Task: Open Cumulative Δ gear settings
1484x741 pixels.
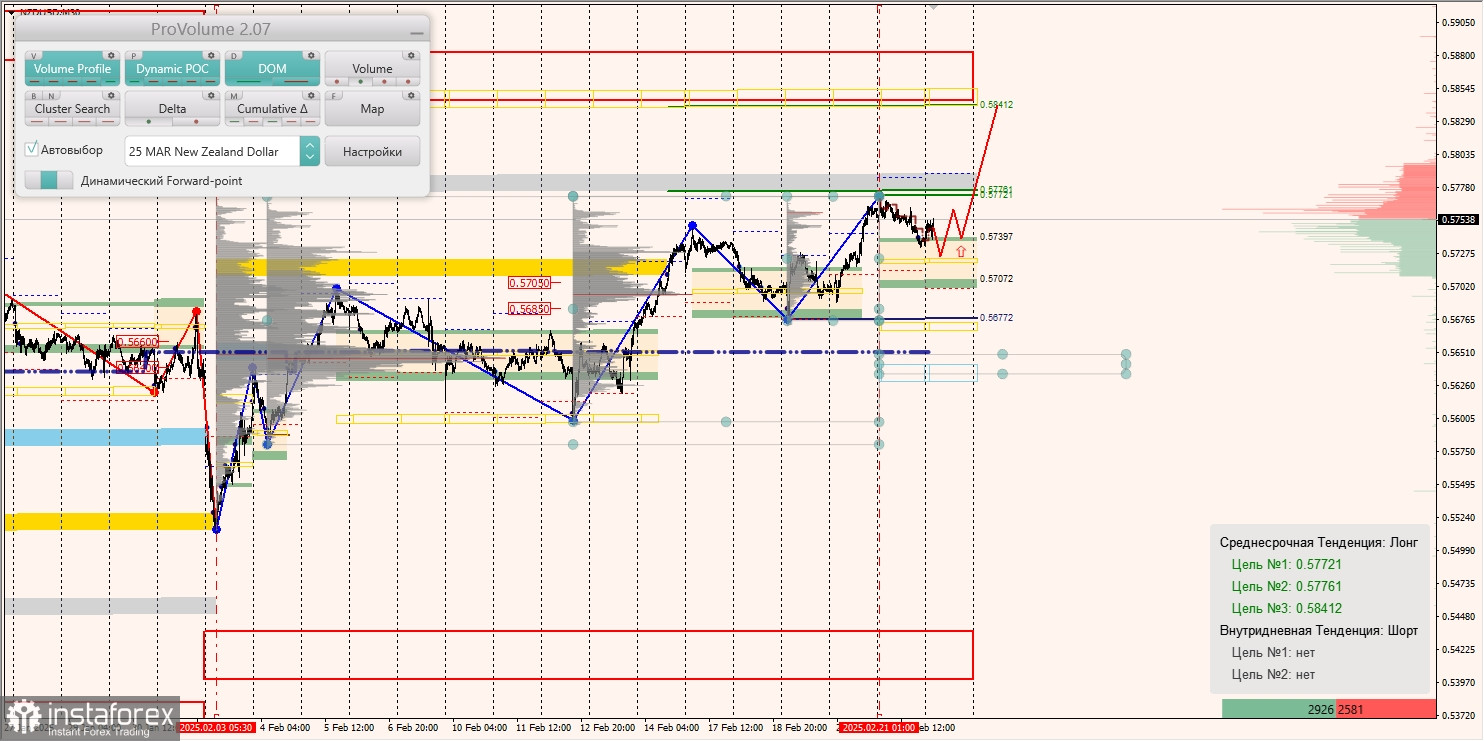Action: point(311,96)
